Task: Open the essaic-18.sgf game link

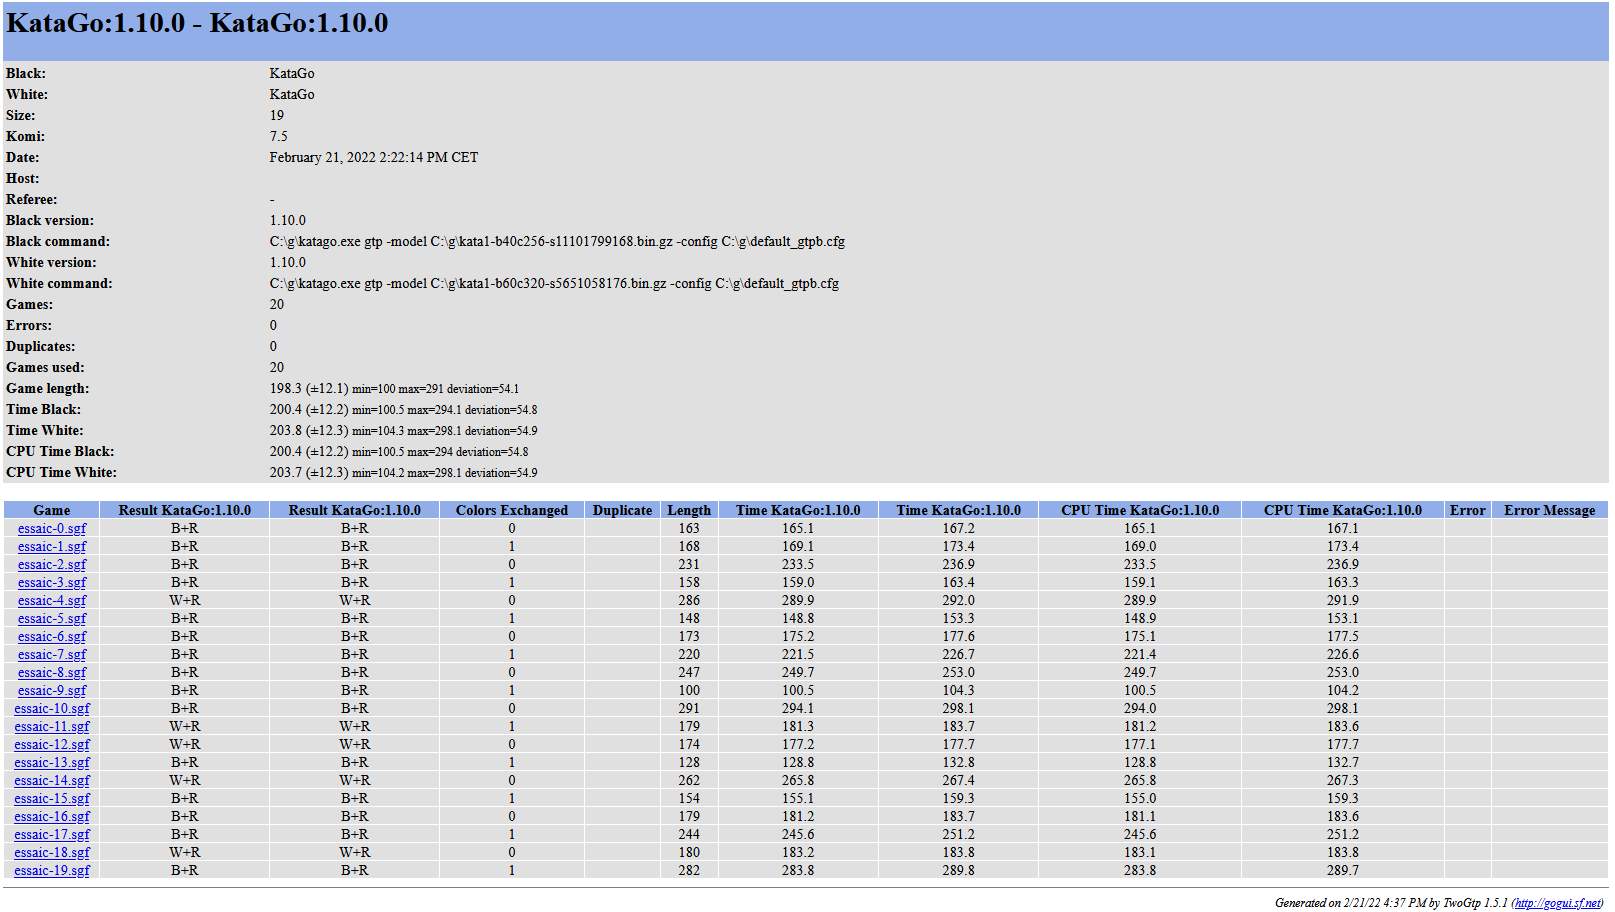Action: [x=52, y=852]
